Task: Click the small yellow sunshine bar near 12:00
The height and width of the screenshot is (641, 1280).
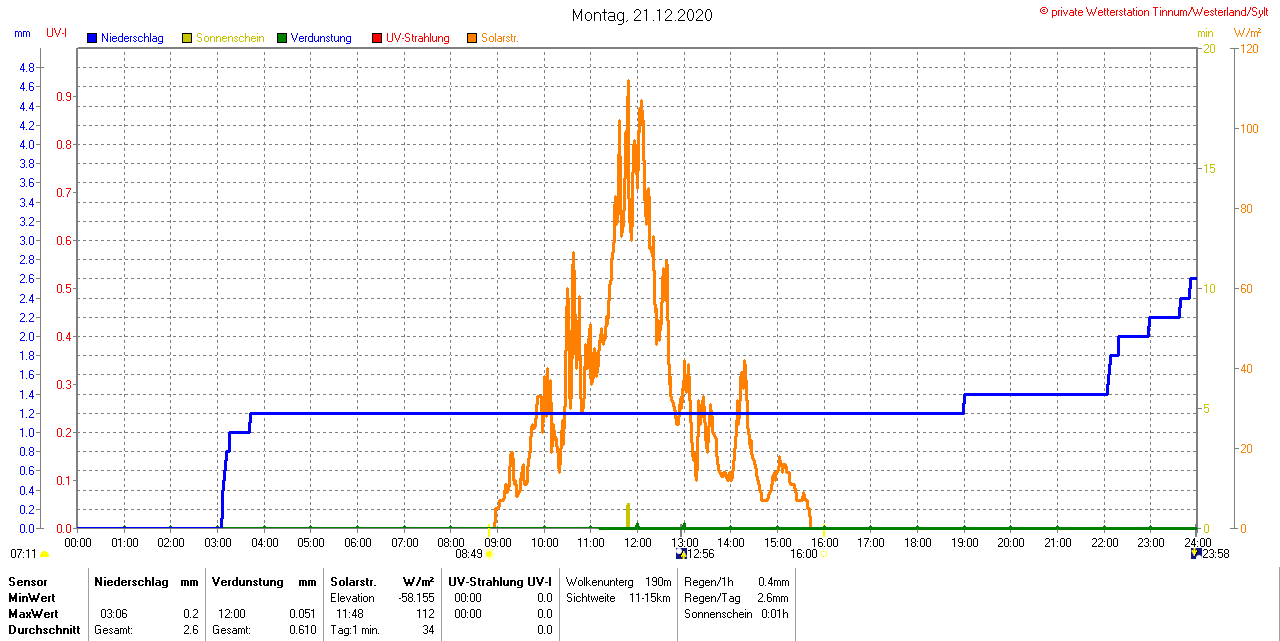Action: 627,515
